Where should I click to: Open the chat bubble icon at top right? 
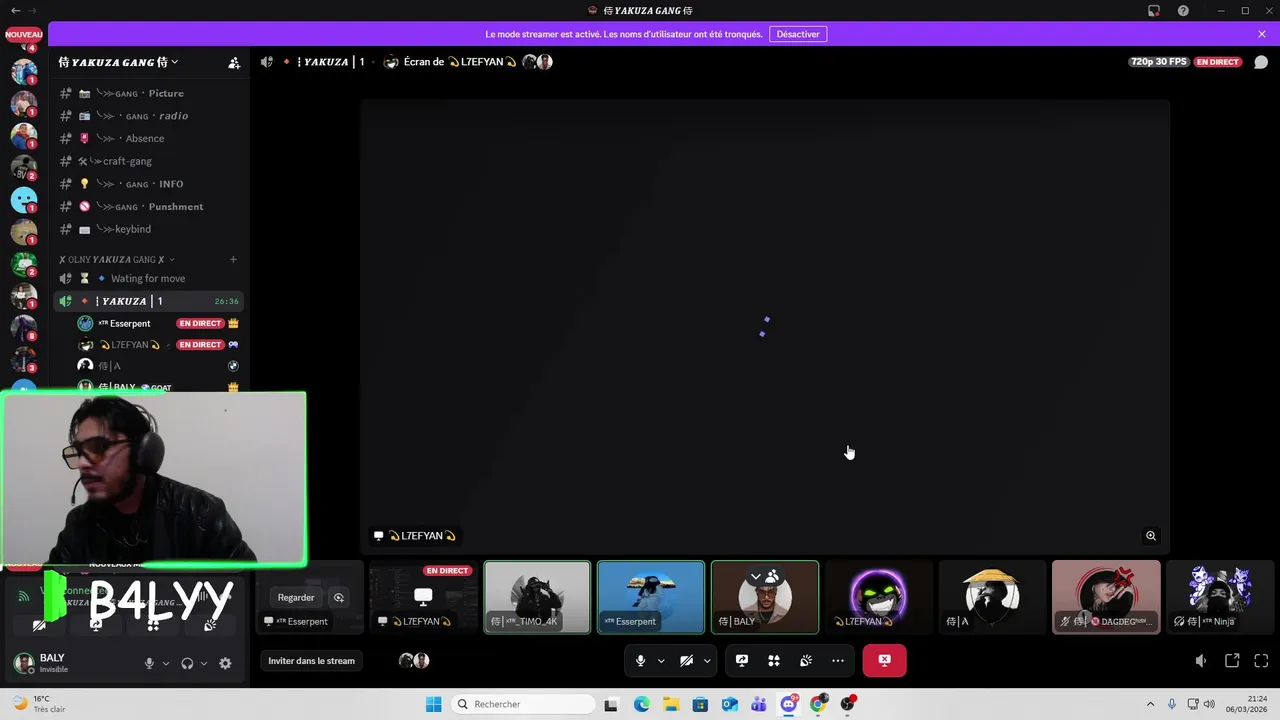[x=1261, y=62]
